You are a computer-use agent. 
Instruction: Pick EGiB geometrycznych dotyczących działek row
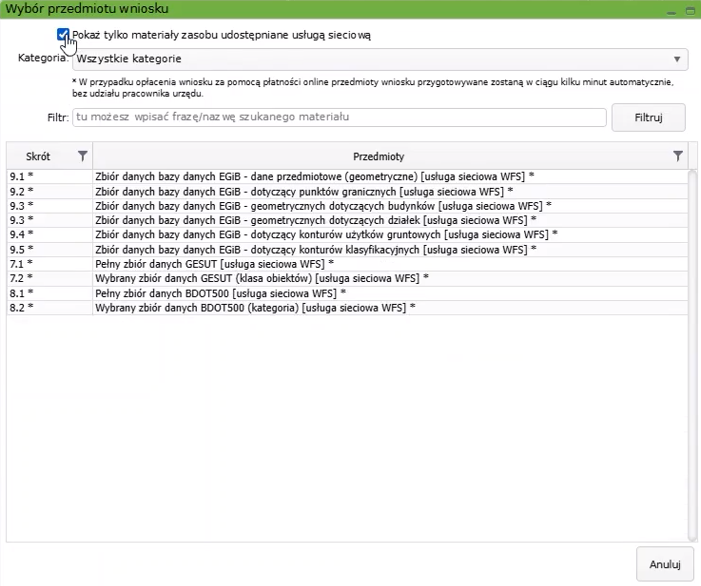[x=315, y=220]
